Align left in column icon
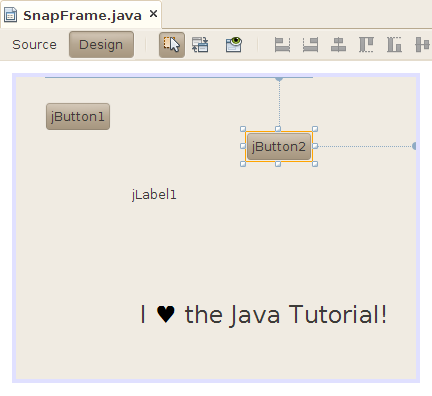 click(x=282, y=45)
